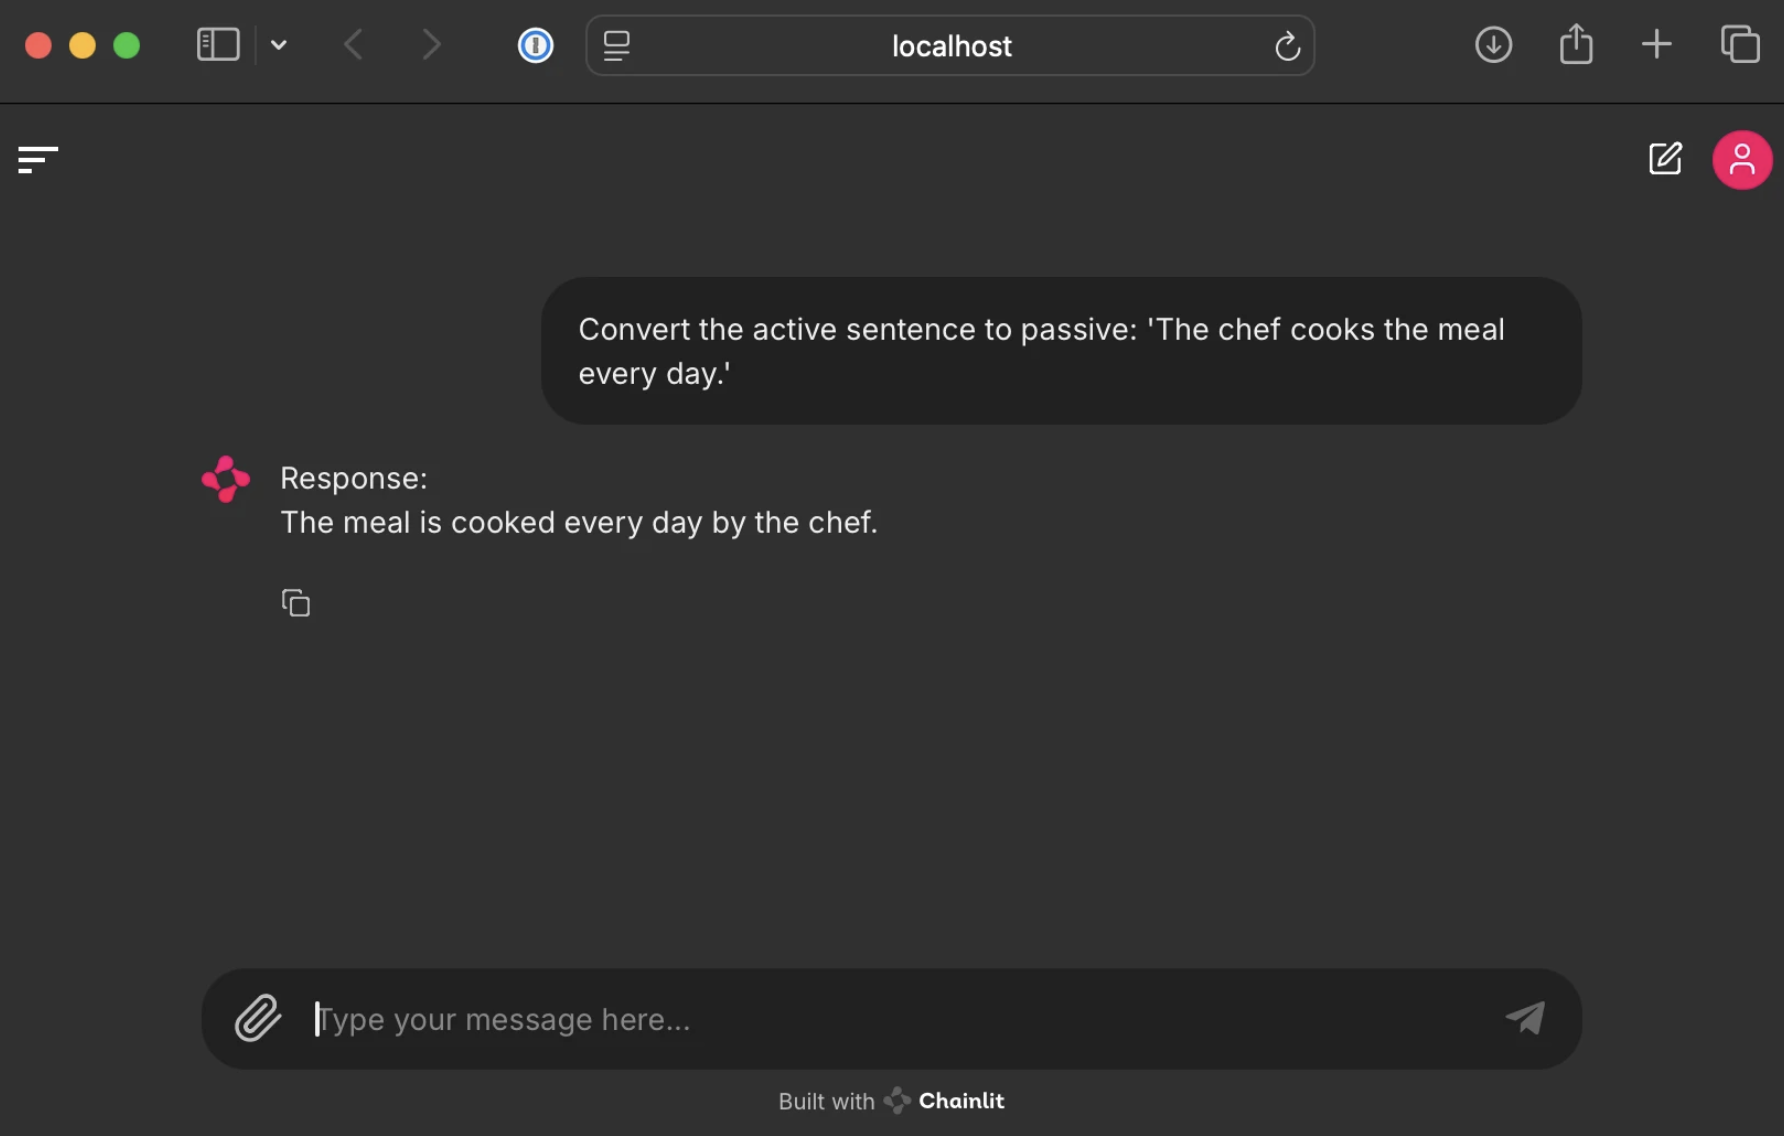1784x1136 pixels.
Task: Focus the 'Type your message here...' field
Action: pos(900,1019)
